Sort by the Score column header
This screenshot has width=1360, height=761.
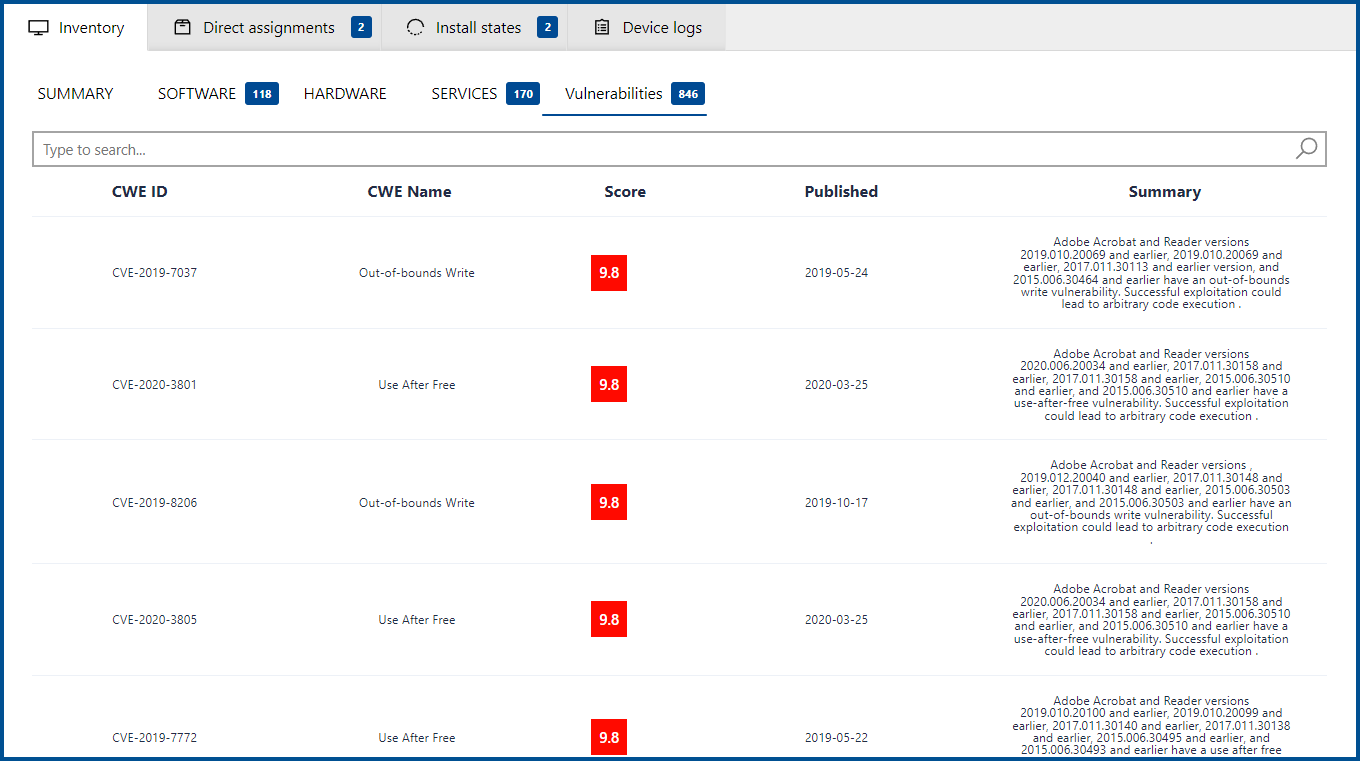(x=625, y=192)
